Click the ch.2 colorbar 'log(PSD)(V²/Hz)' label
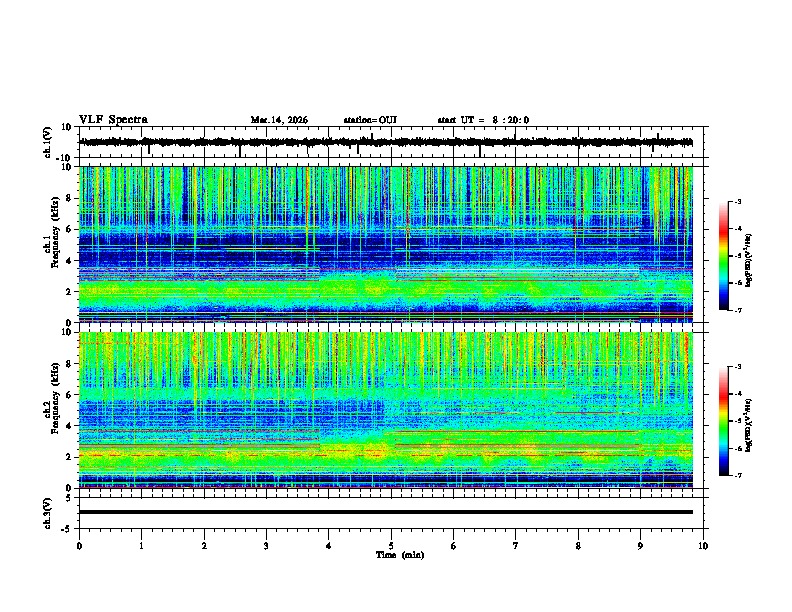This screenshot has height=612, width=792. coord(748,426)
